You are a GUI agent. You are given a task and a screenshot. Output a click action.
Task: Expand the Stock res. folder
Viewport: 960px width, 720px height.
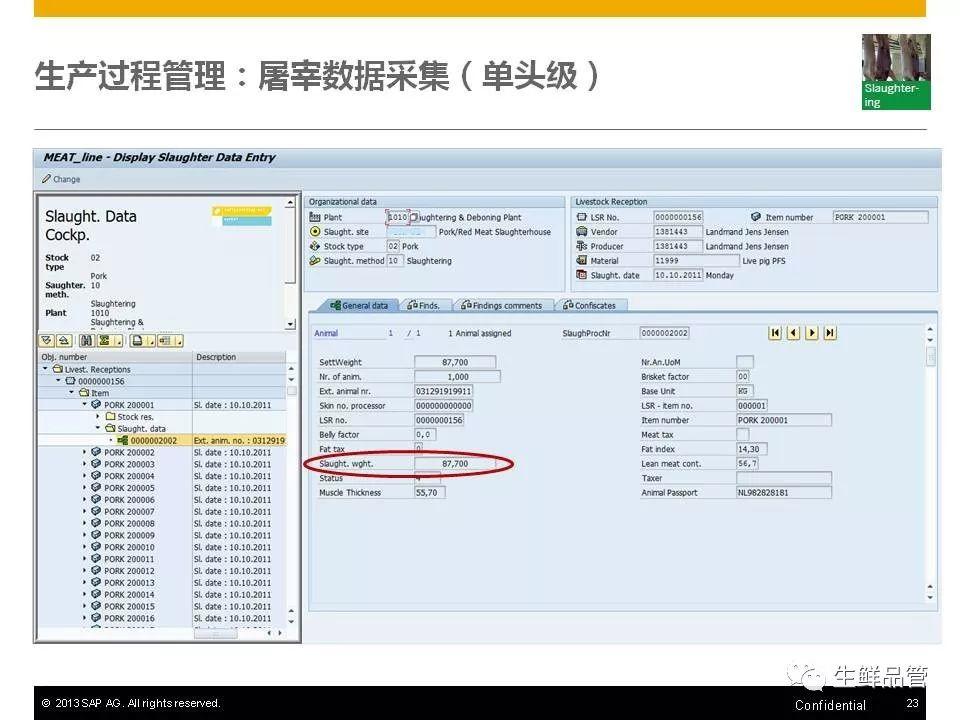(98, 417)
